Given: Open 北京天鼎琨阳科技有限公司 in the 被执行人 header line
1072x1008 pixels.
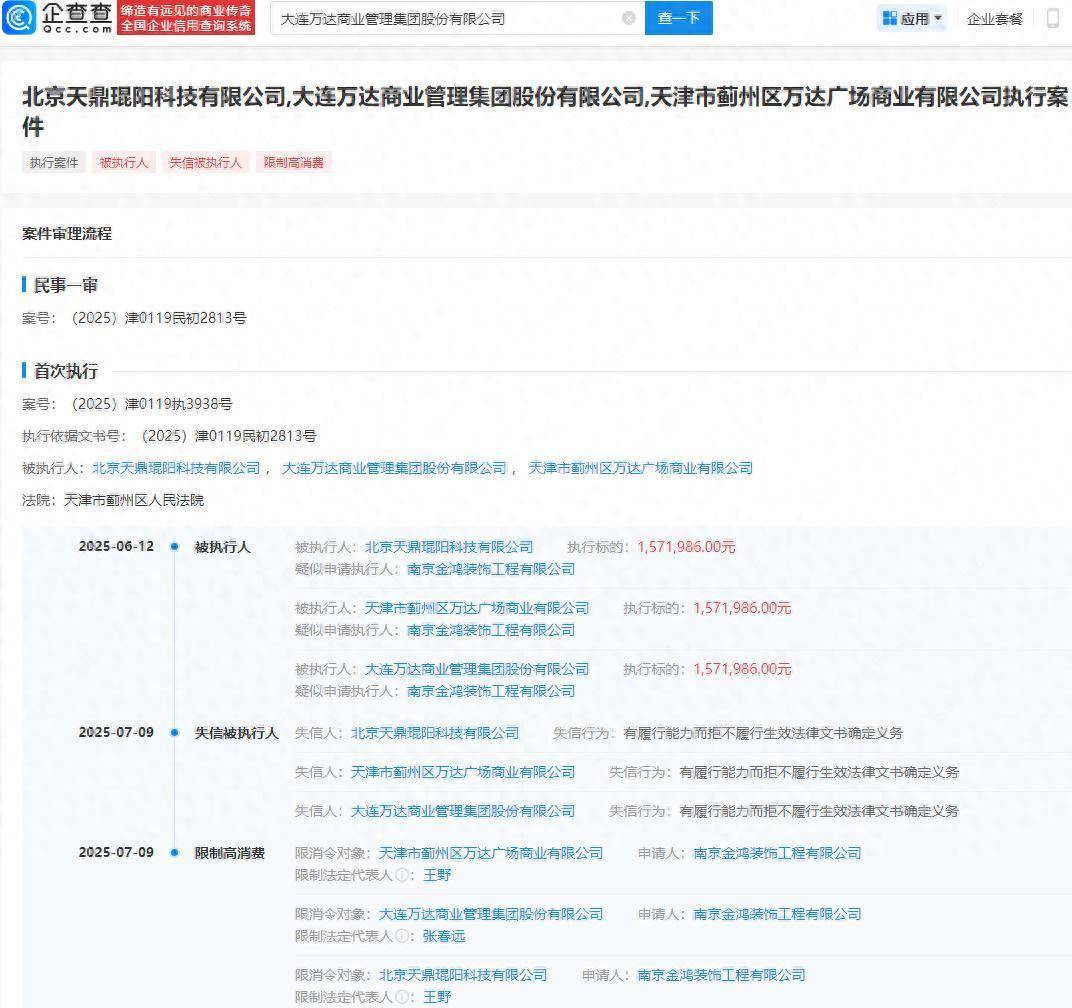Looking at the screenshot, I should (x=176, y=468).
